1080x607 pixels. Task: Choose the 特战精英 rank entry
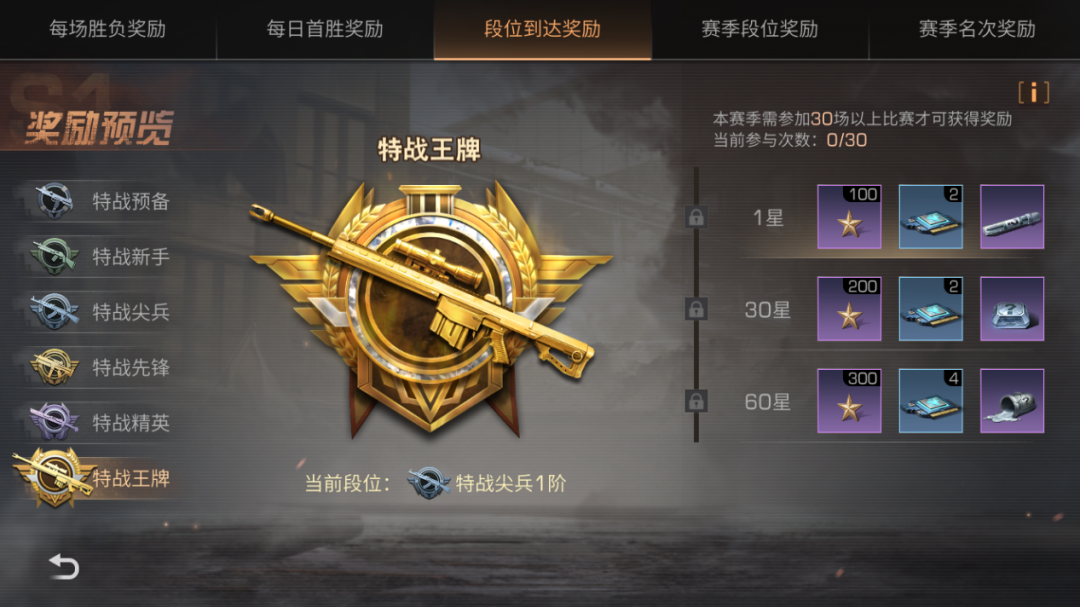100,422
